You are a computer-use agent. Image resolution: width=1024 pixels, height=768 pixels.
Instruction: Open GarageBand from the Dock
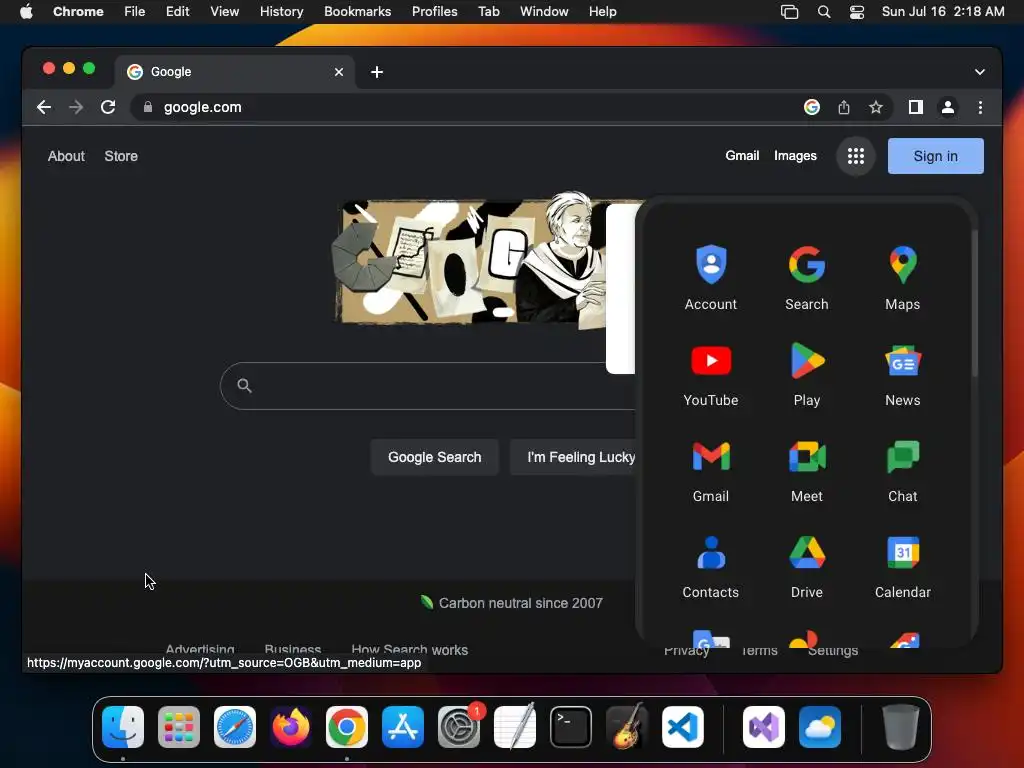coord(627,727)
